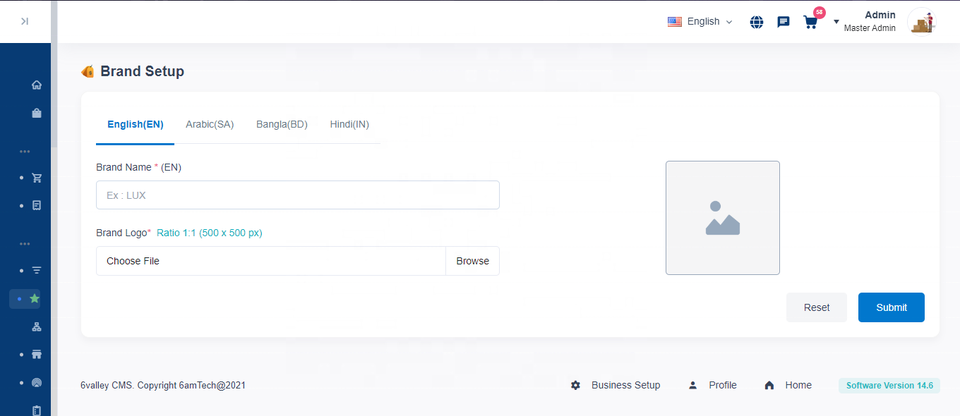Open the POS shopping bag icon in sidebar

click(37, 113)
